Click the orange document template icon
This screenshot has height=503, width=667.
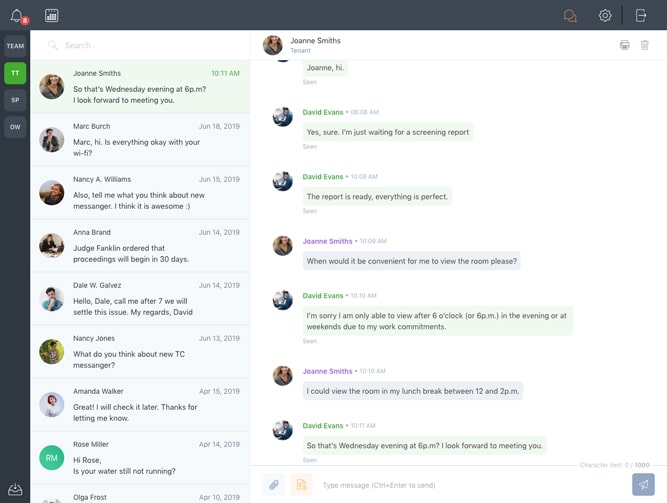(301, 485)
